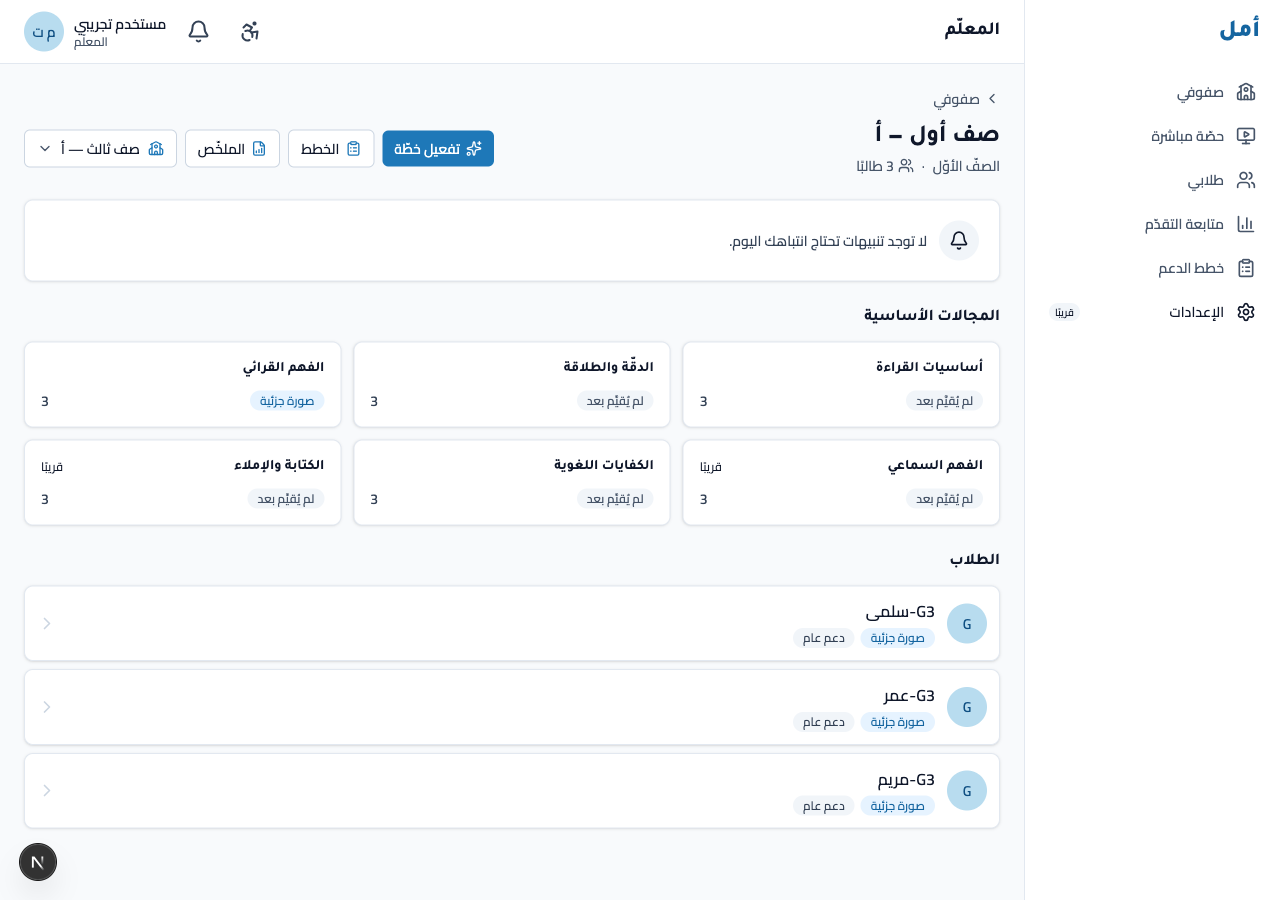Click the bell icon in the alerts card
1280x900 pixels.
pyautogui.click(x=959, y=240)
